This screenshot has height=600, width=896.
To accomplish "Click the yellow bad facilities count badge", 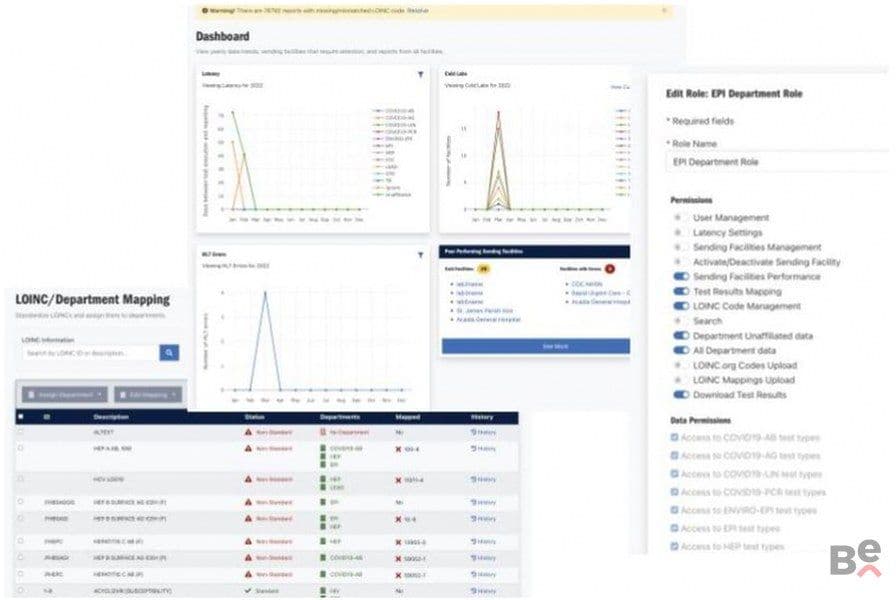I will click(483, 269).
